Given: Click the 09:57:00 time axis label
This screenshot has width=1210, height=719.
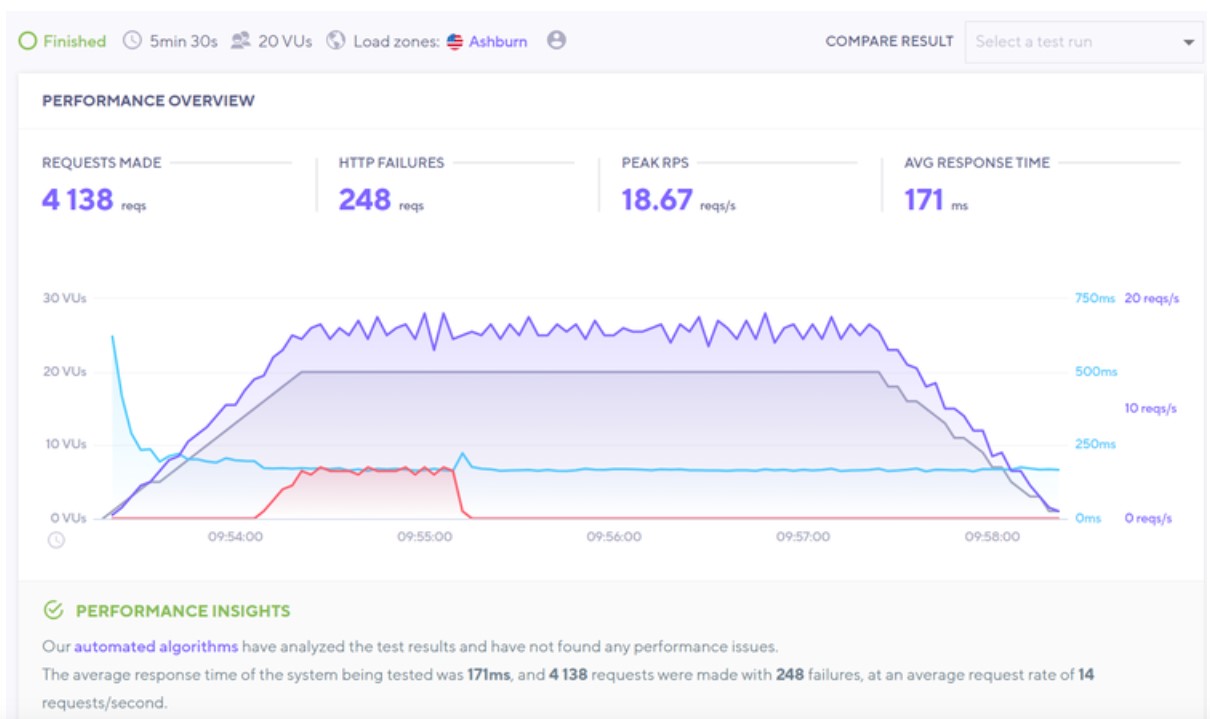Looking at the screenshot, I should [x=803, y=537].
